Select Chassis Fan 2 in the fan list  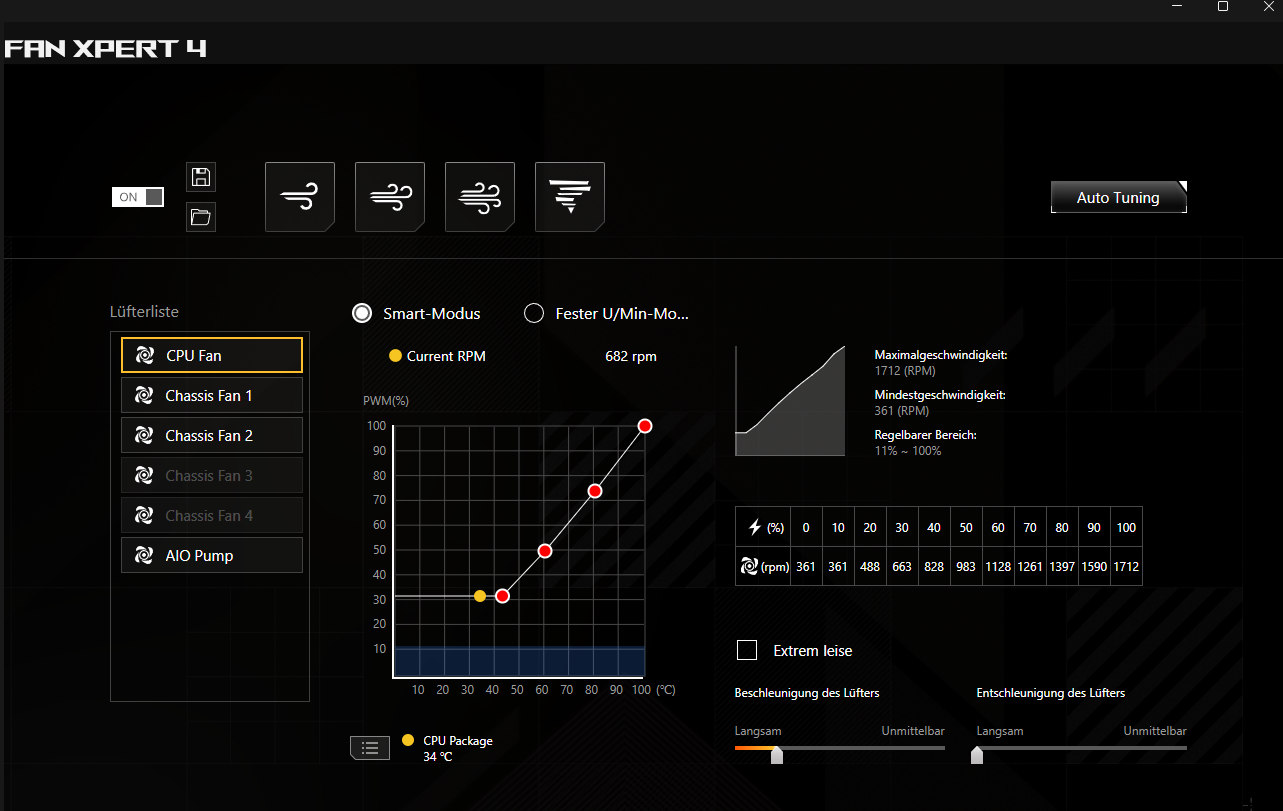211,434
